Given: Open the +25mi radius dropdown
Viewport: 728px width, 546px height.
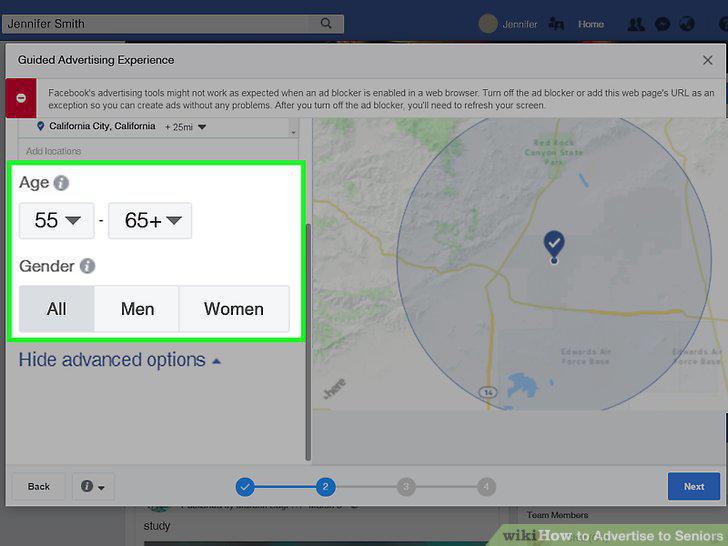Looking at the screenshot, I should tap(185, 127).
